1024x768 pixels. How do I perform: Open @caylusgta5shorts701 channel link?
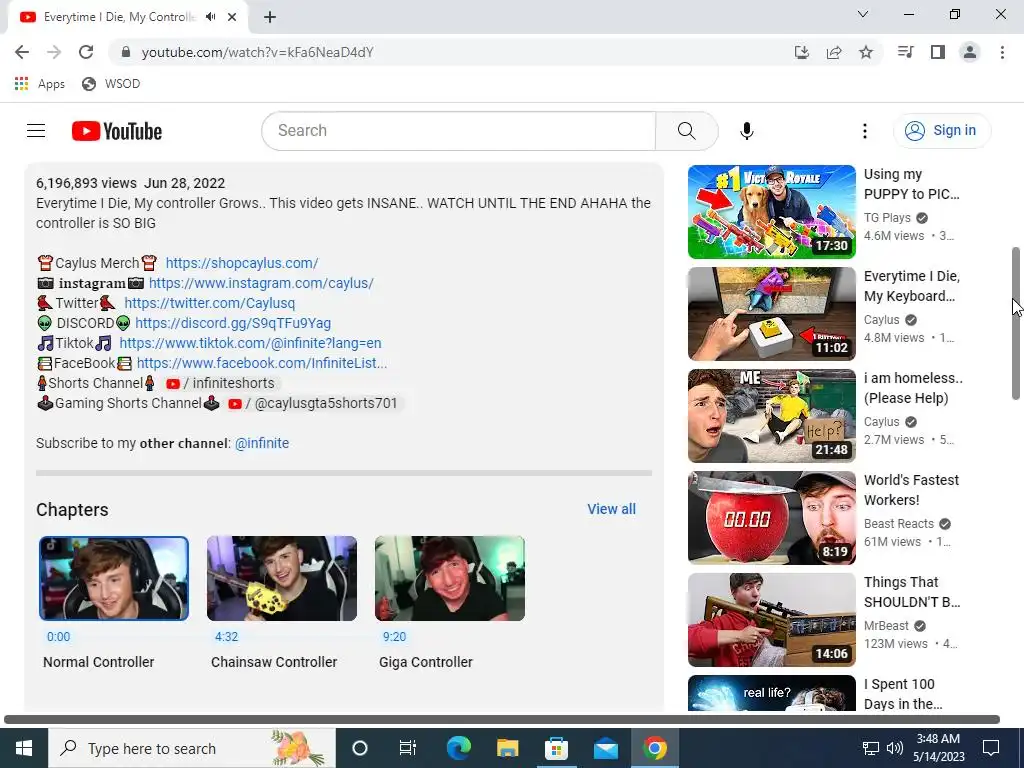pos(313,404)
